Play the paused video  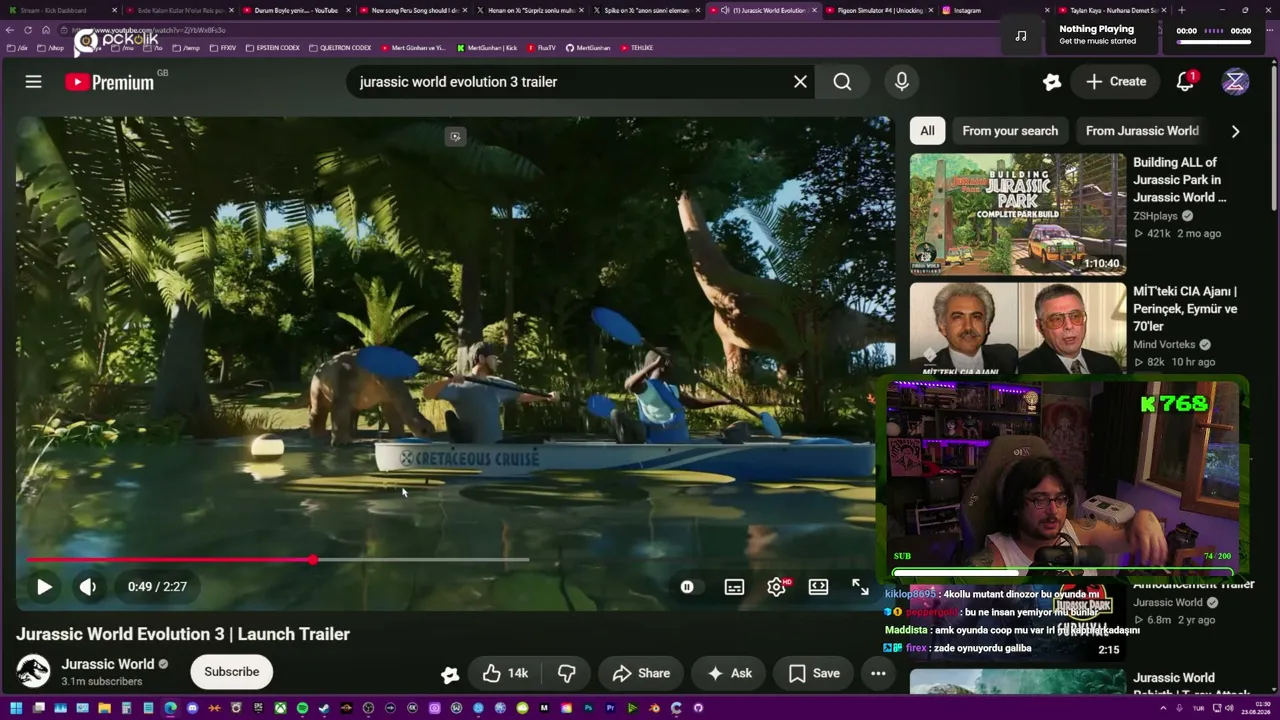(44, 587)
